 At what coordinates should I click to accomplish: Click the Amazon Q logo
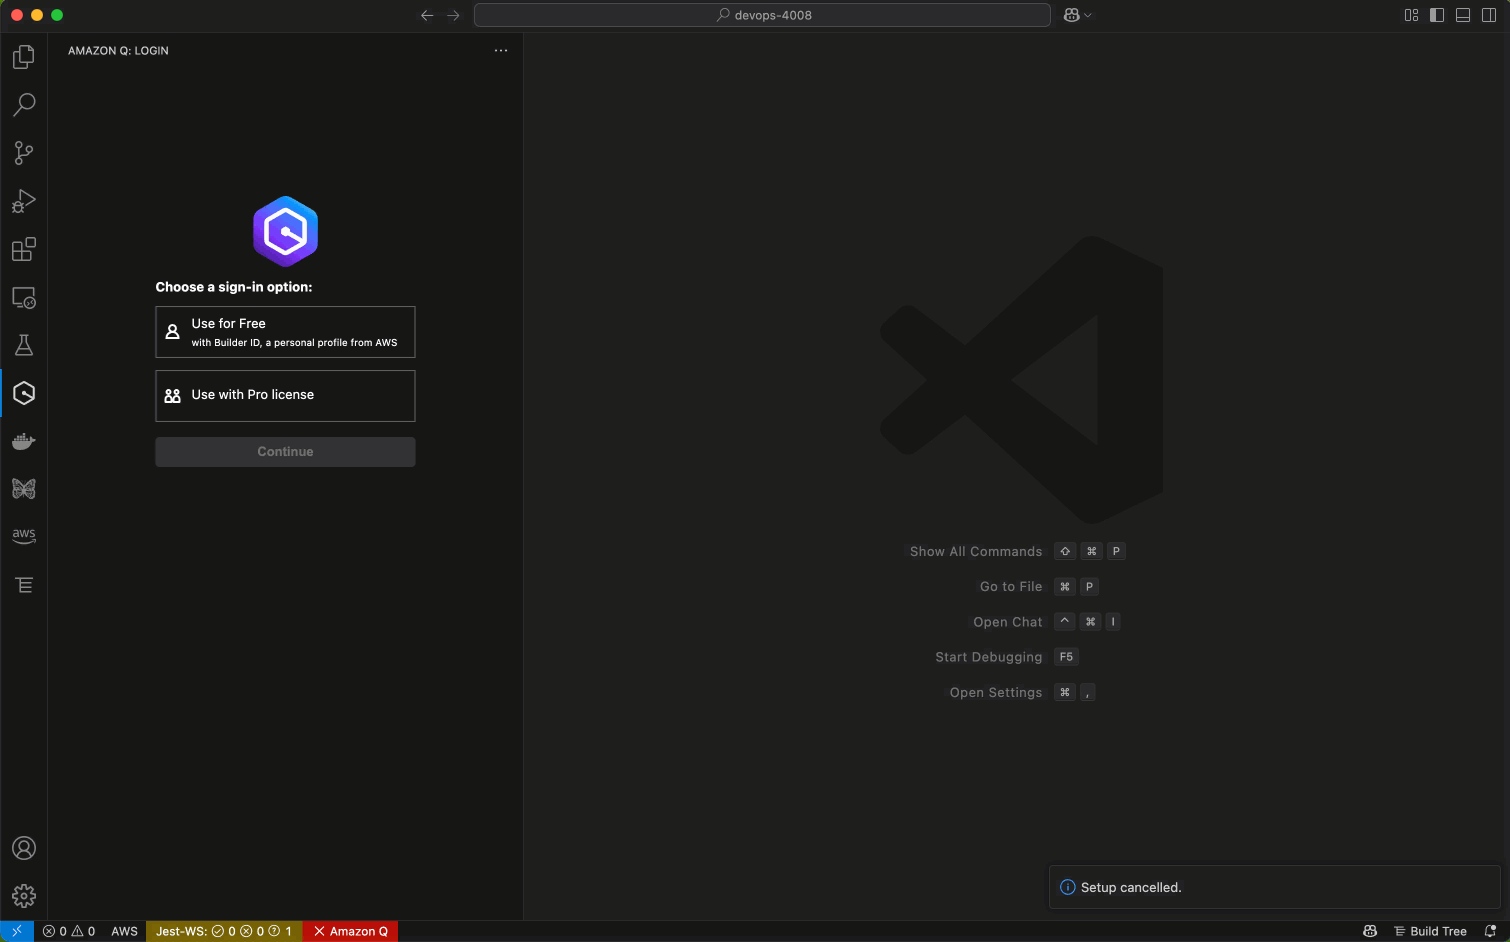[x=285, y=232]
